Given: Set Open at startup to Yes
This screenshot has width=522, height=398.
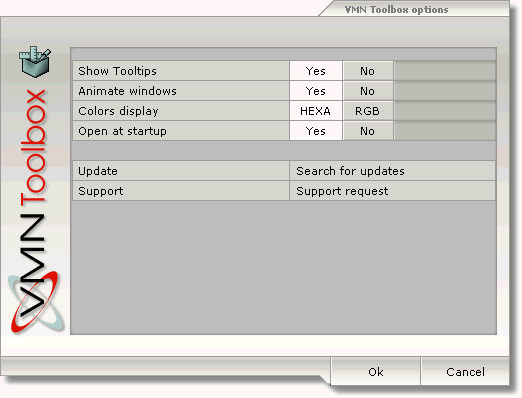Looking at the screenshot, I should [316, 131].
